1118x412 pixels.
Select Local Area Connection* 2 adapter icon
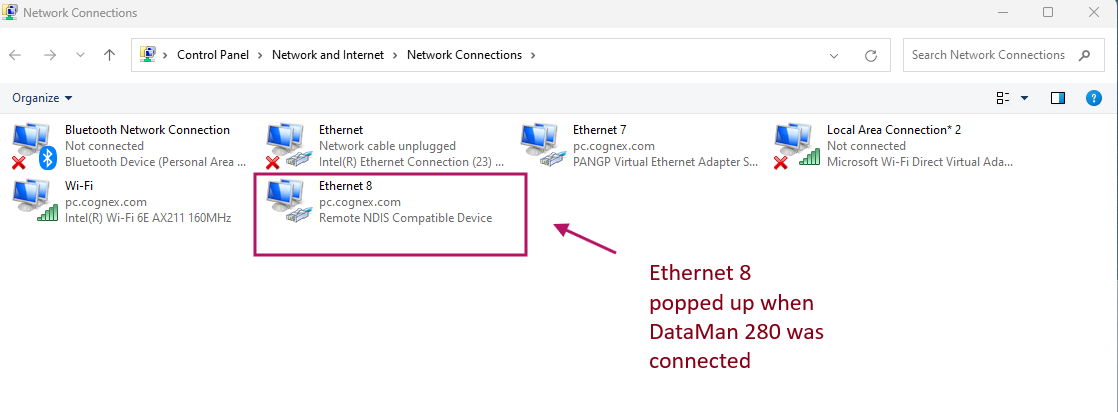click(x=795, y=145)
